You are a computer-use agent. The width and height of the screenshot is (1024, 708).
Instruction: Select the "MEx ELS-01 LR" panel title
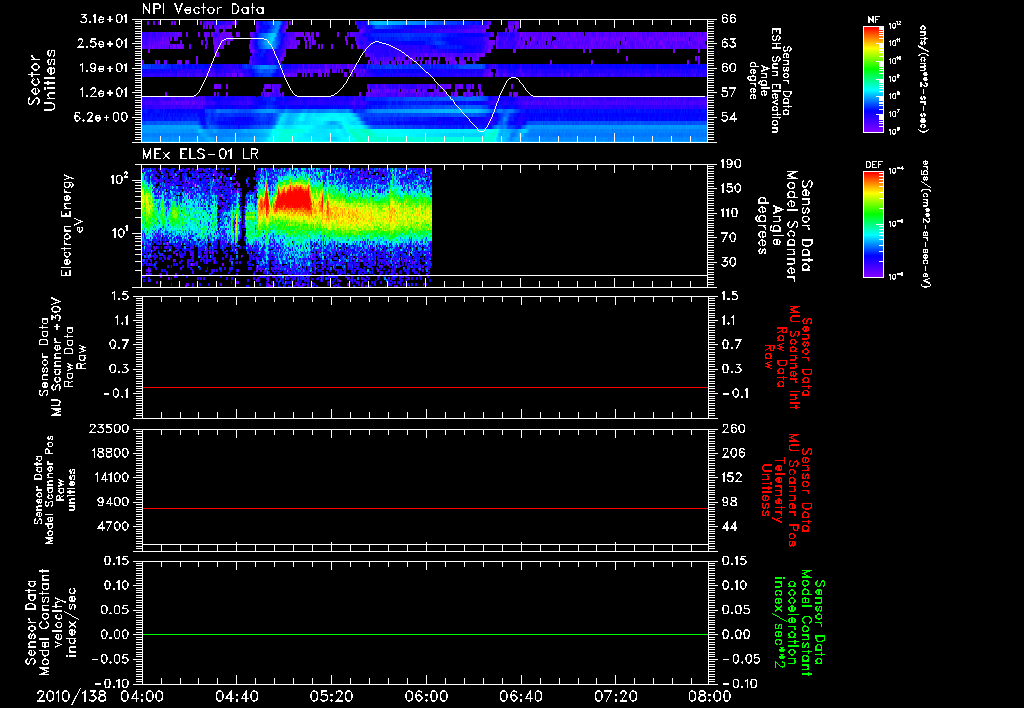click(200, 154)
